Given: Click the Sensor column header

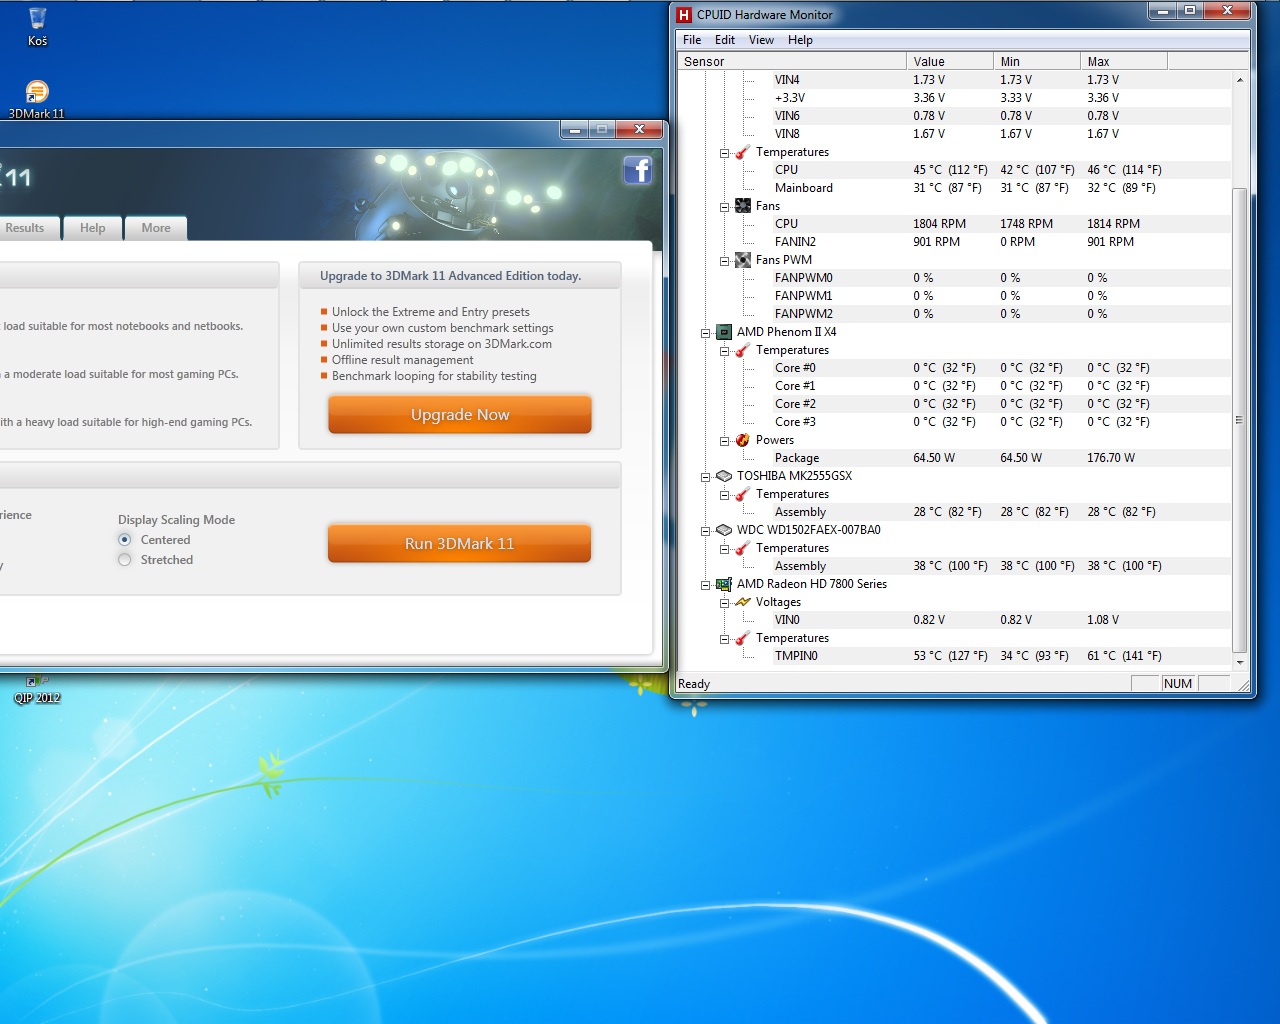Looking at the screenshot, I should coord(792,61).
